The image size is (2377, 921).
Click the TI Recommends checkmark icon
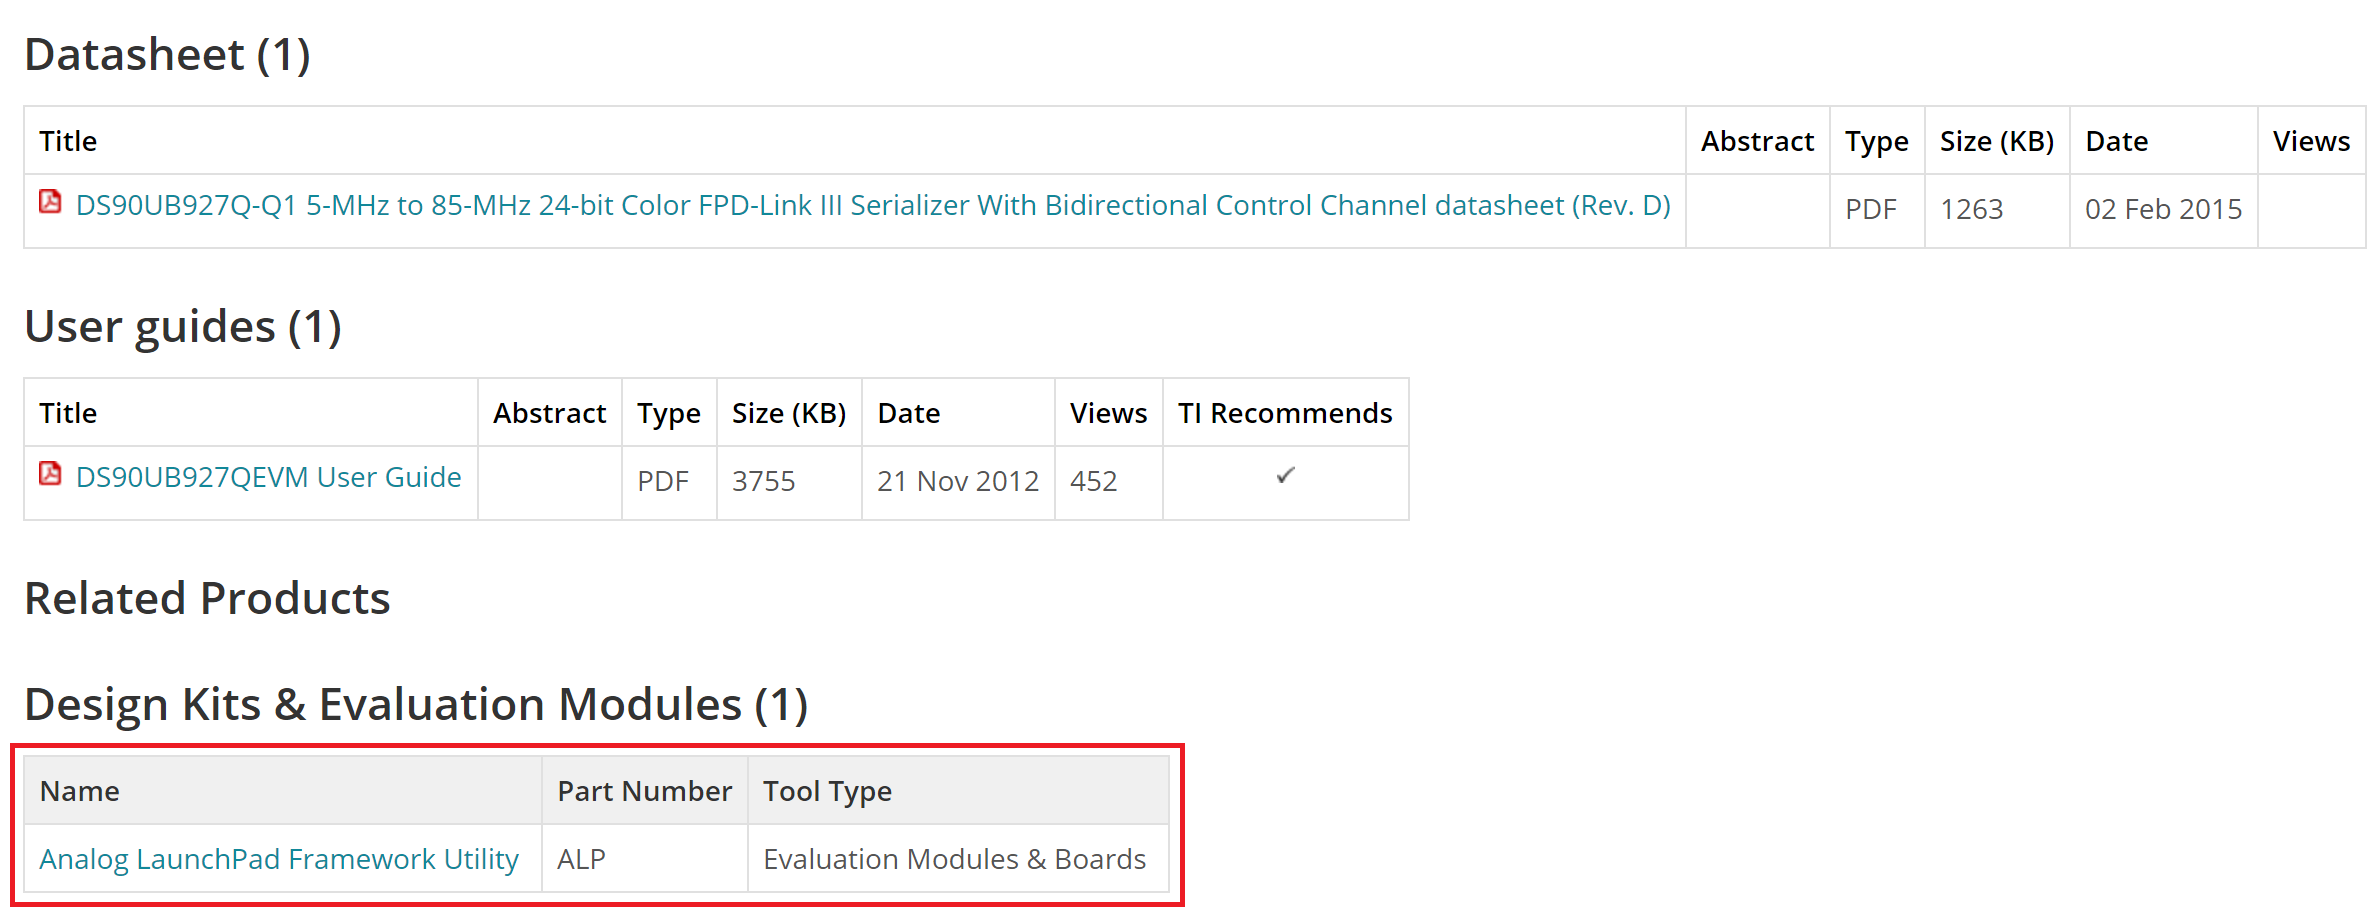click(x=1285, y=476)
